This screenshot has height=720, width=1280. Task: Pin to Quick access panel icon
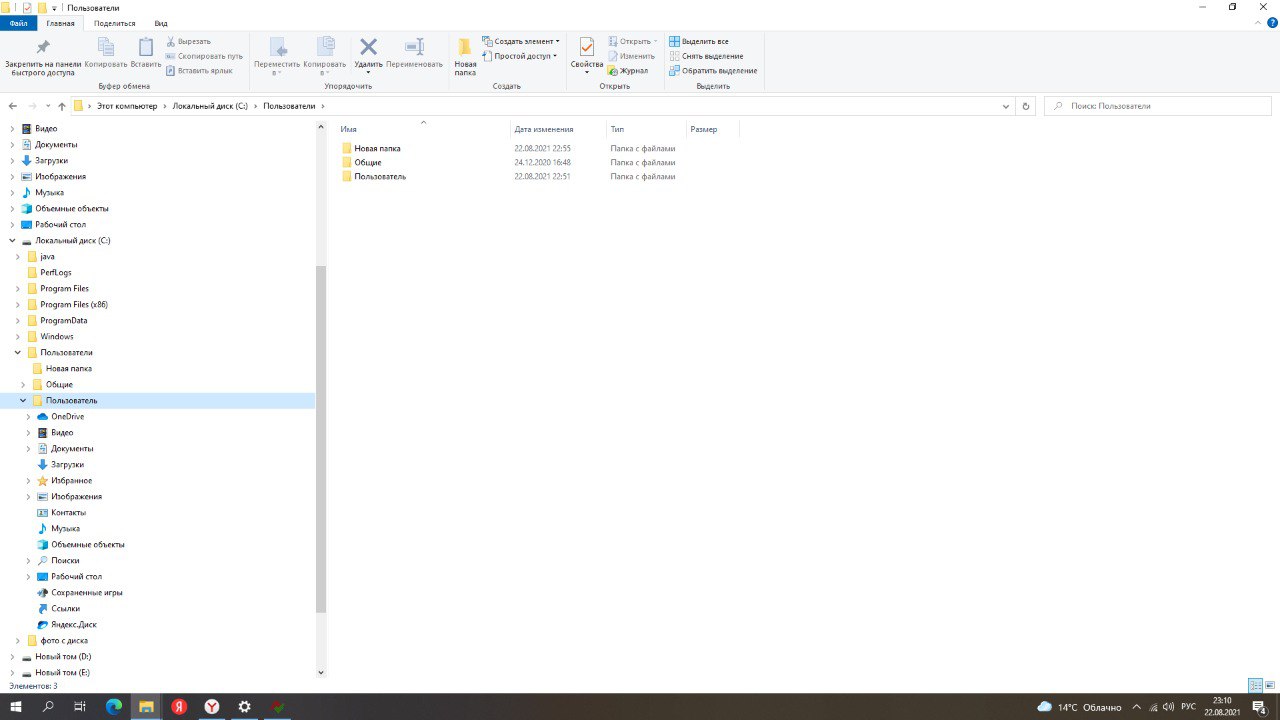click(x=42, y=47)
